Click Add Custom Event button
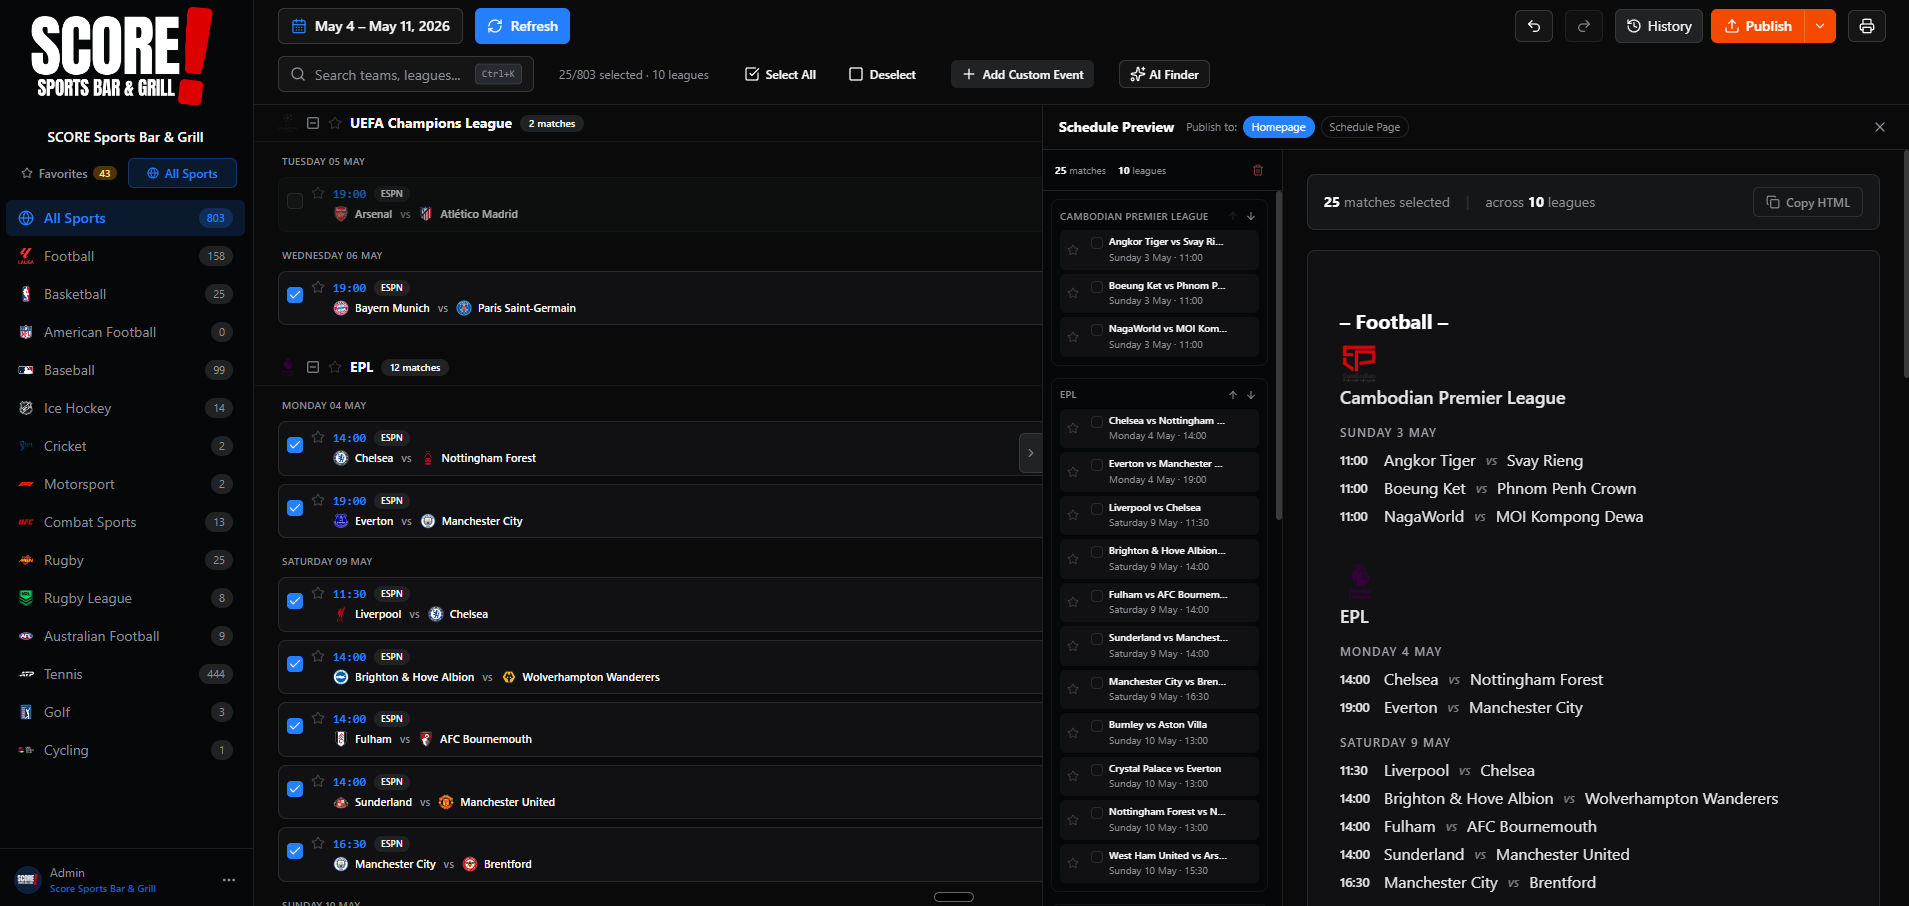This screenshot has width=1909, height=906. pos(1022,74)
